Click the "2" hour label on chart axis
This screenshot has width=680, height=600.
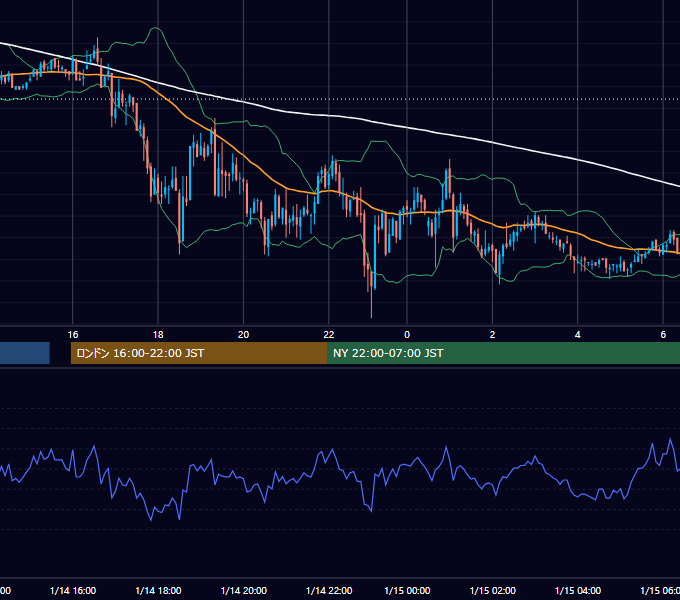pyautogui.click(x=492, y=334)
